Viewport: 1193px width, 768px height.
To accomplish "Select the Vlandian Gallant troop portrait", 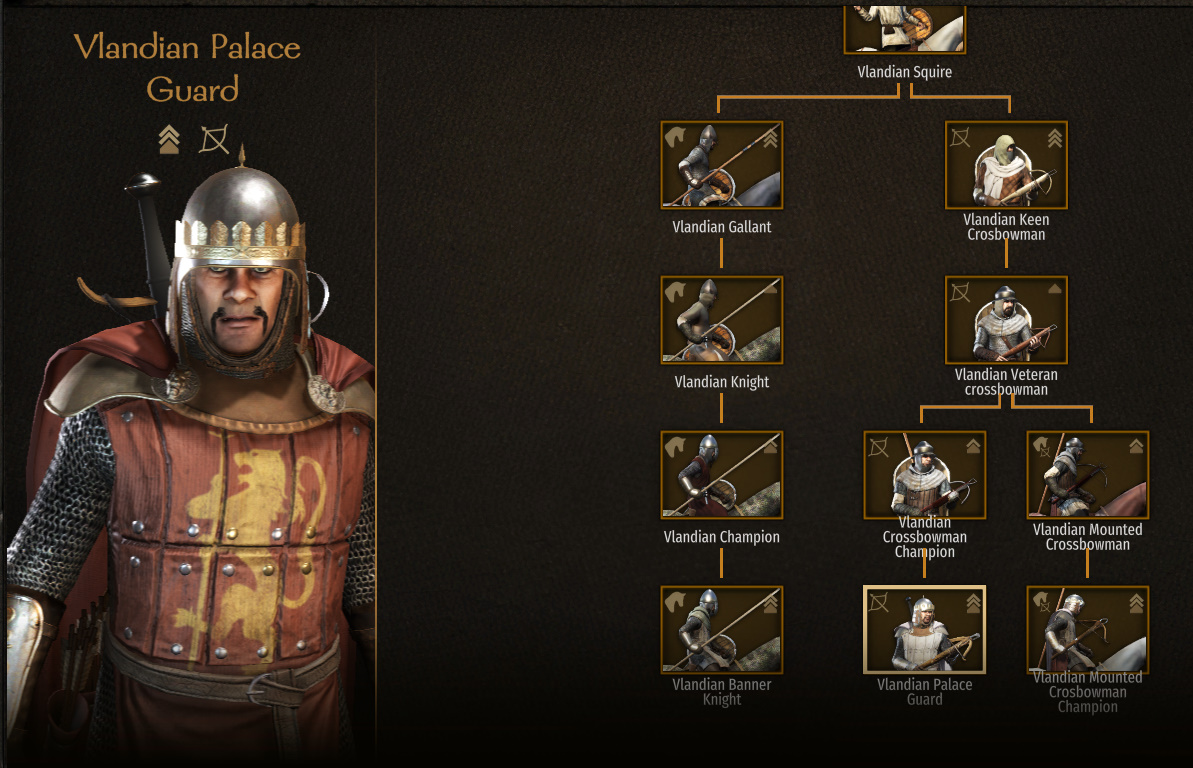I will 721,165.
